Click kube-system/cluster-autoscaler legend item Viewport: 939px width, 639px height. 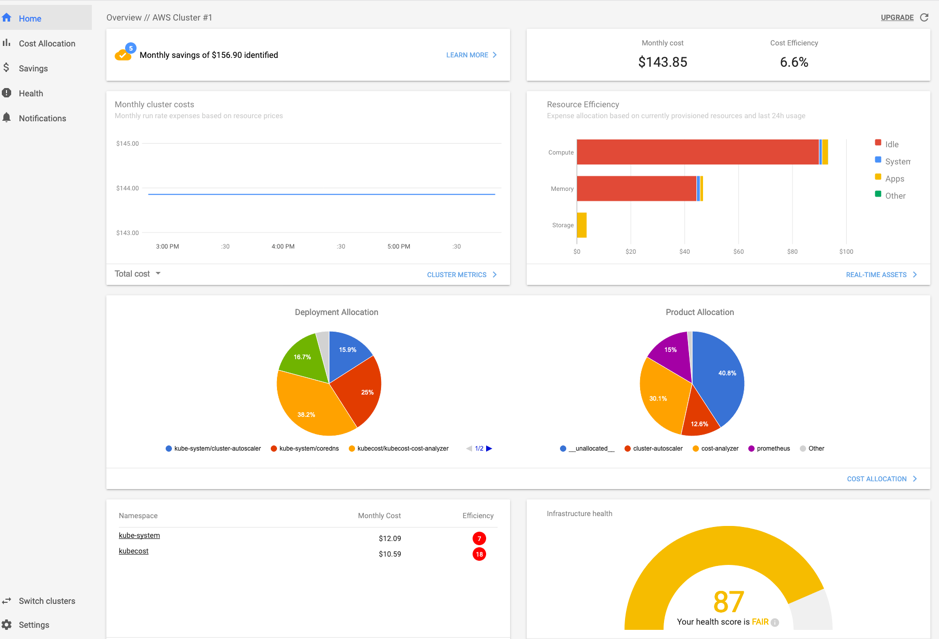pyautogui.click(x=213, y=448)
